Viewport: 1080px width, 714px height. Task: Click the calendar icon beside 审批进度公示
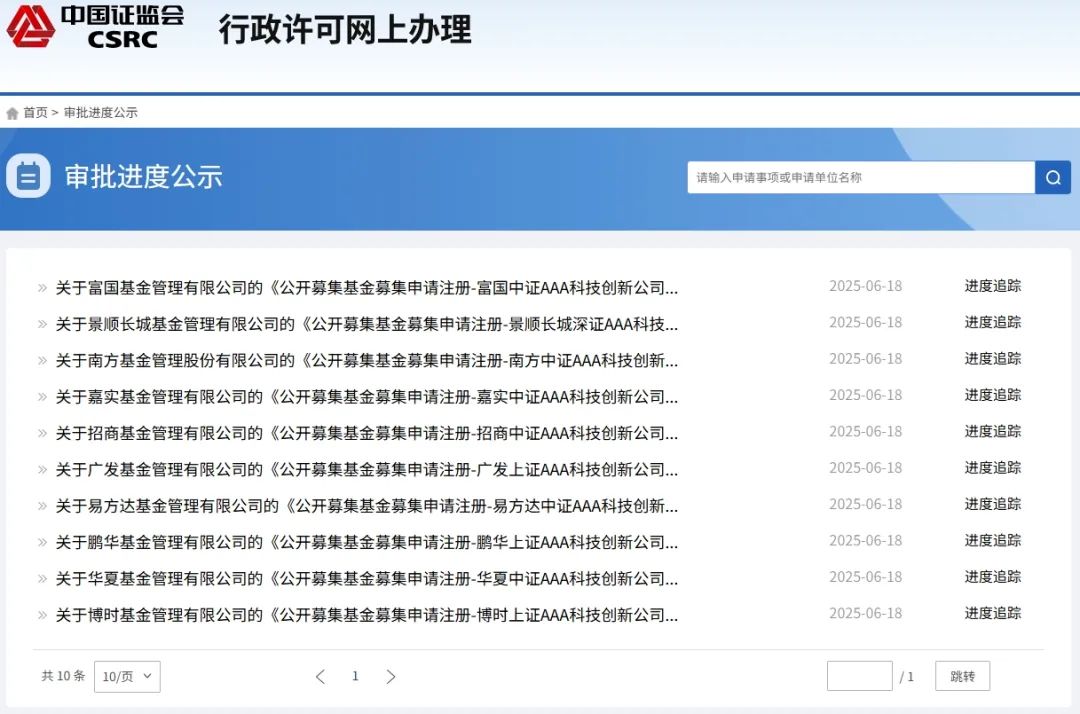28,177
